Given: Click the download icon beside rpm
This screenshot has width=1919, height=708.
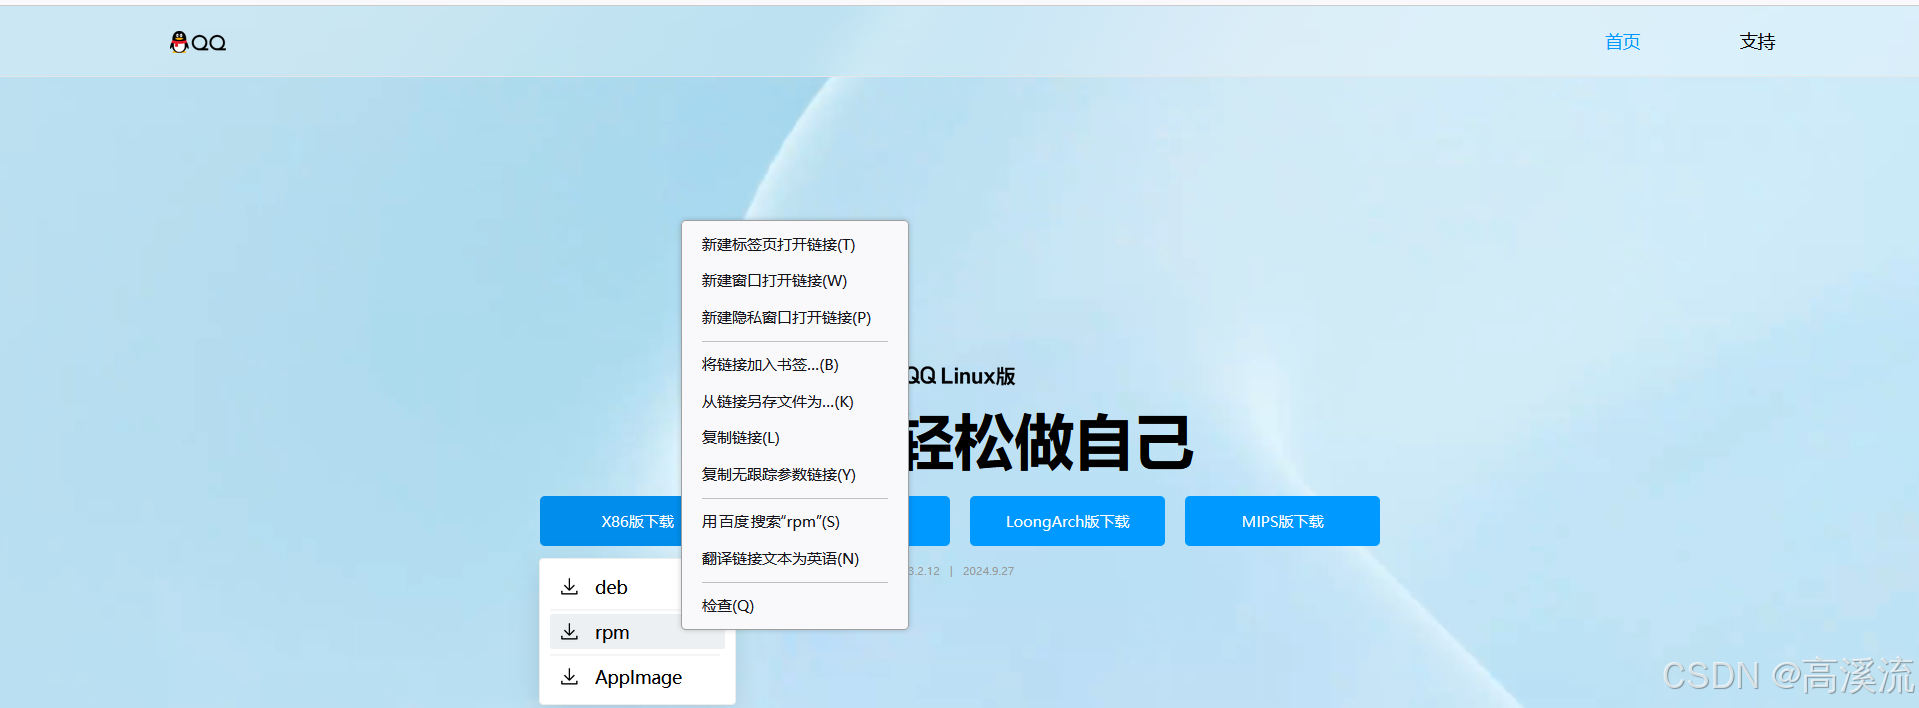Looking at the screenshot, I should (569, 632).
